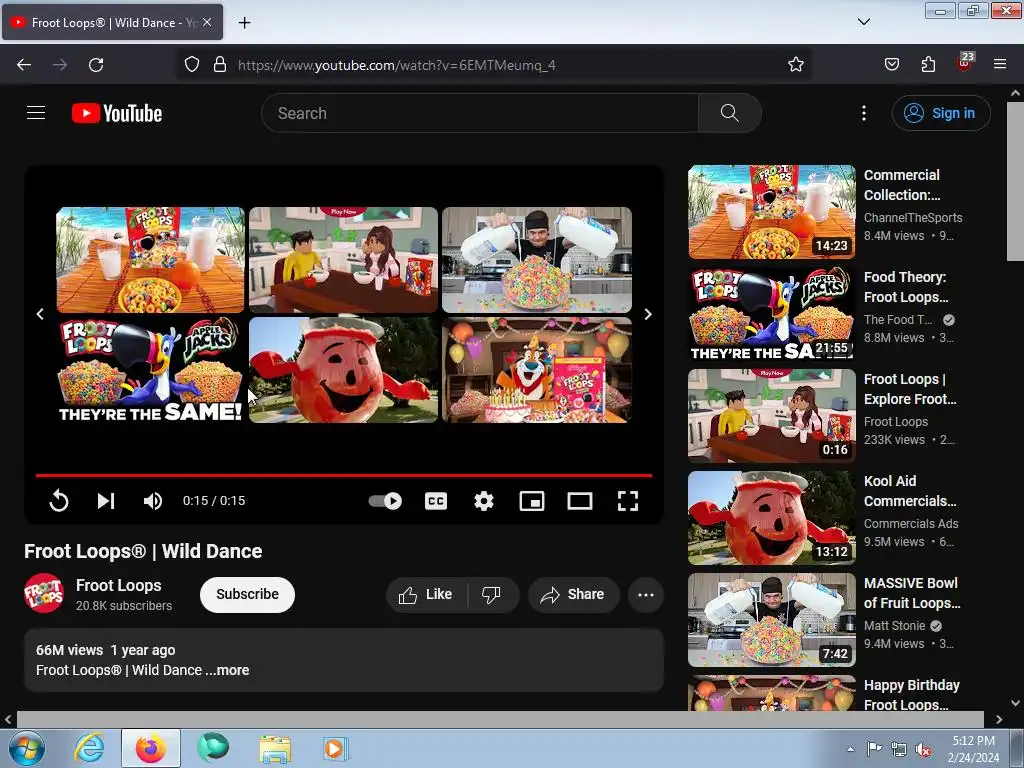Close the Froot Loops tab
This screenshot has height=768, width=1024.
[207, 22]
